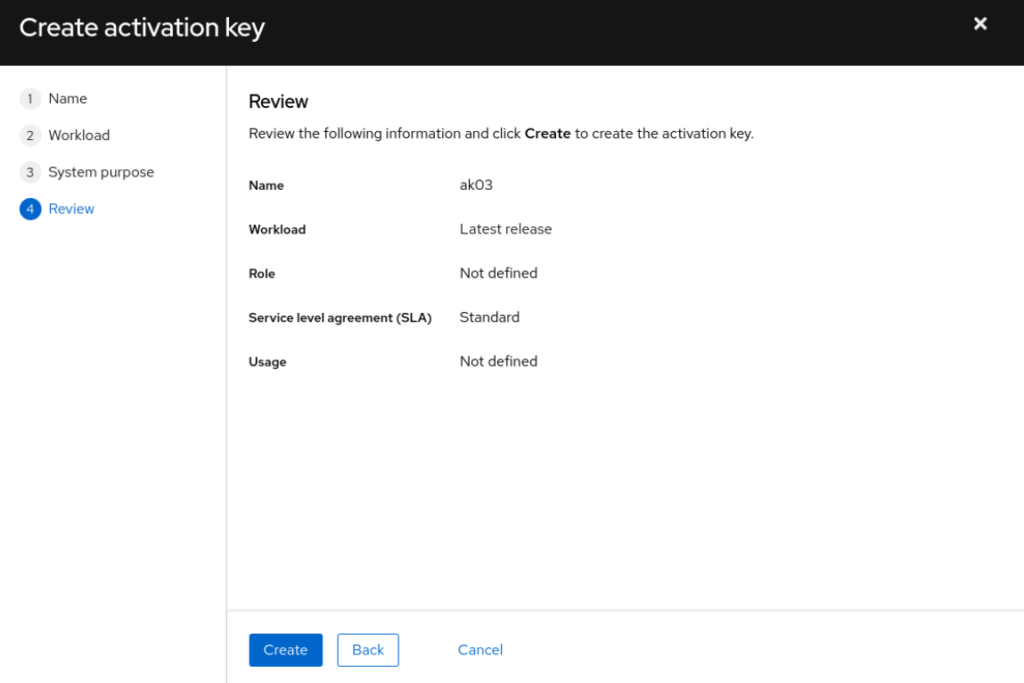Click the 'Create activation key' dialog title
This screenshot has height=683, width=1024.
pyautogui.click(x=142, y=28)
